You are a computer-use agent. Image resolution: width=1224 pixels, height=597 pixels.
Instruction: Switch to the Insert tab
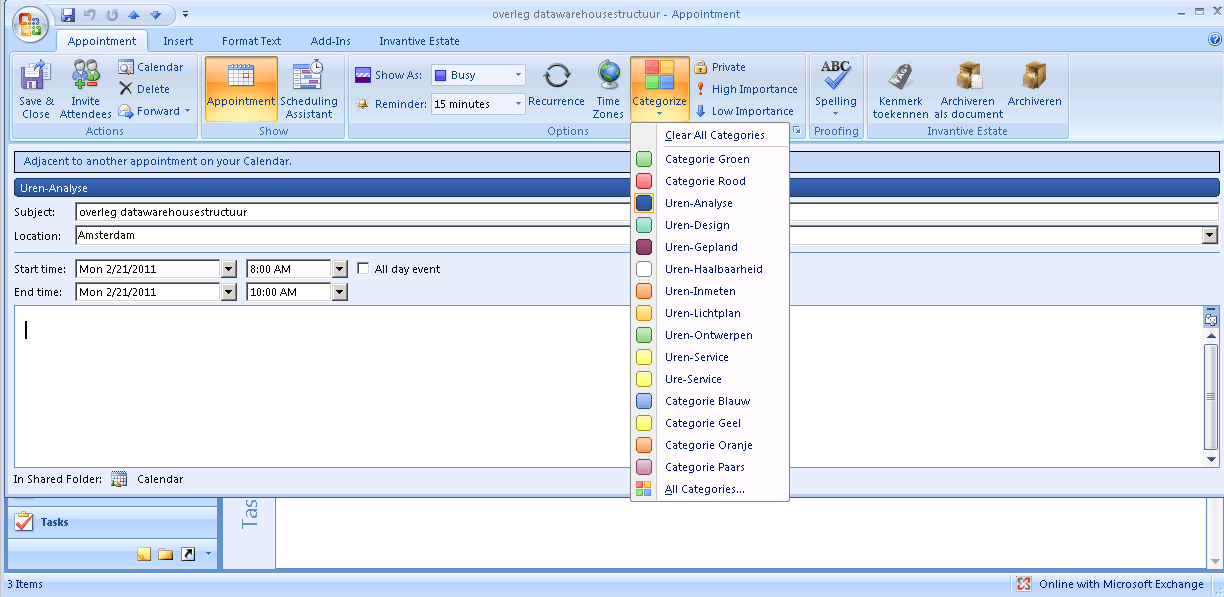(178, 41)
